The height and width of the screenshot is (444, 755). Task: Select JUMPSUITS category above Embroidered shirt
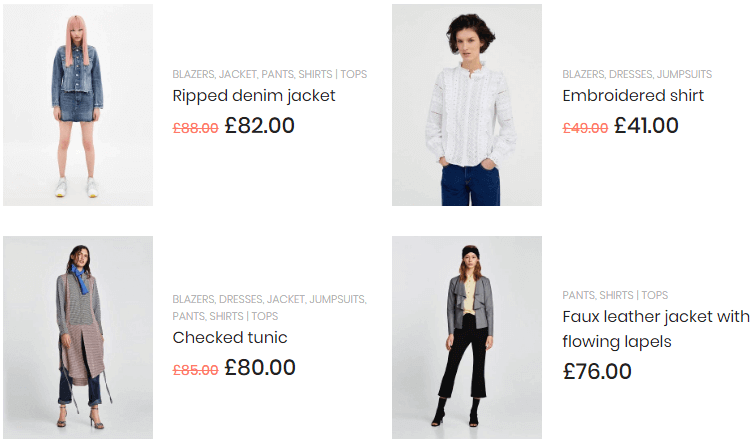pos(684,74)
